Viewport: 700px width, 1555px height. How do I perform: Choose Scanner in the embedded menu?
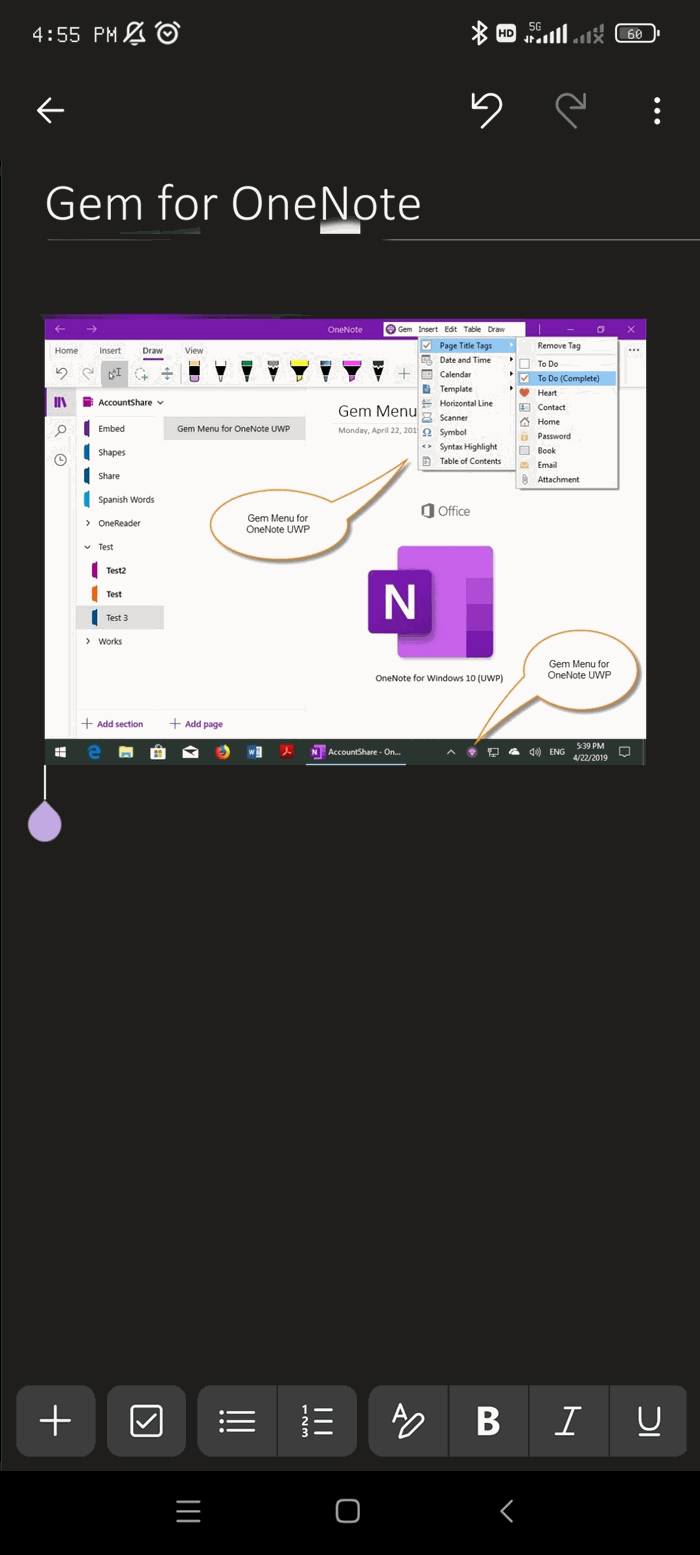(x=468, y=418)
